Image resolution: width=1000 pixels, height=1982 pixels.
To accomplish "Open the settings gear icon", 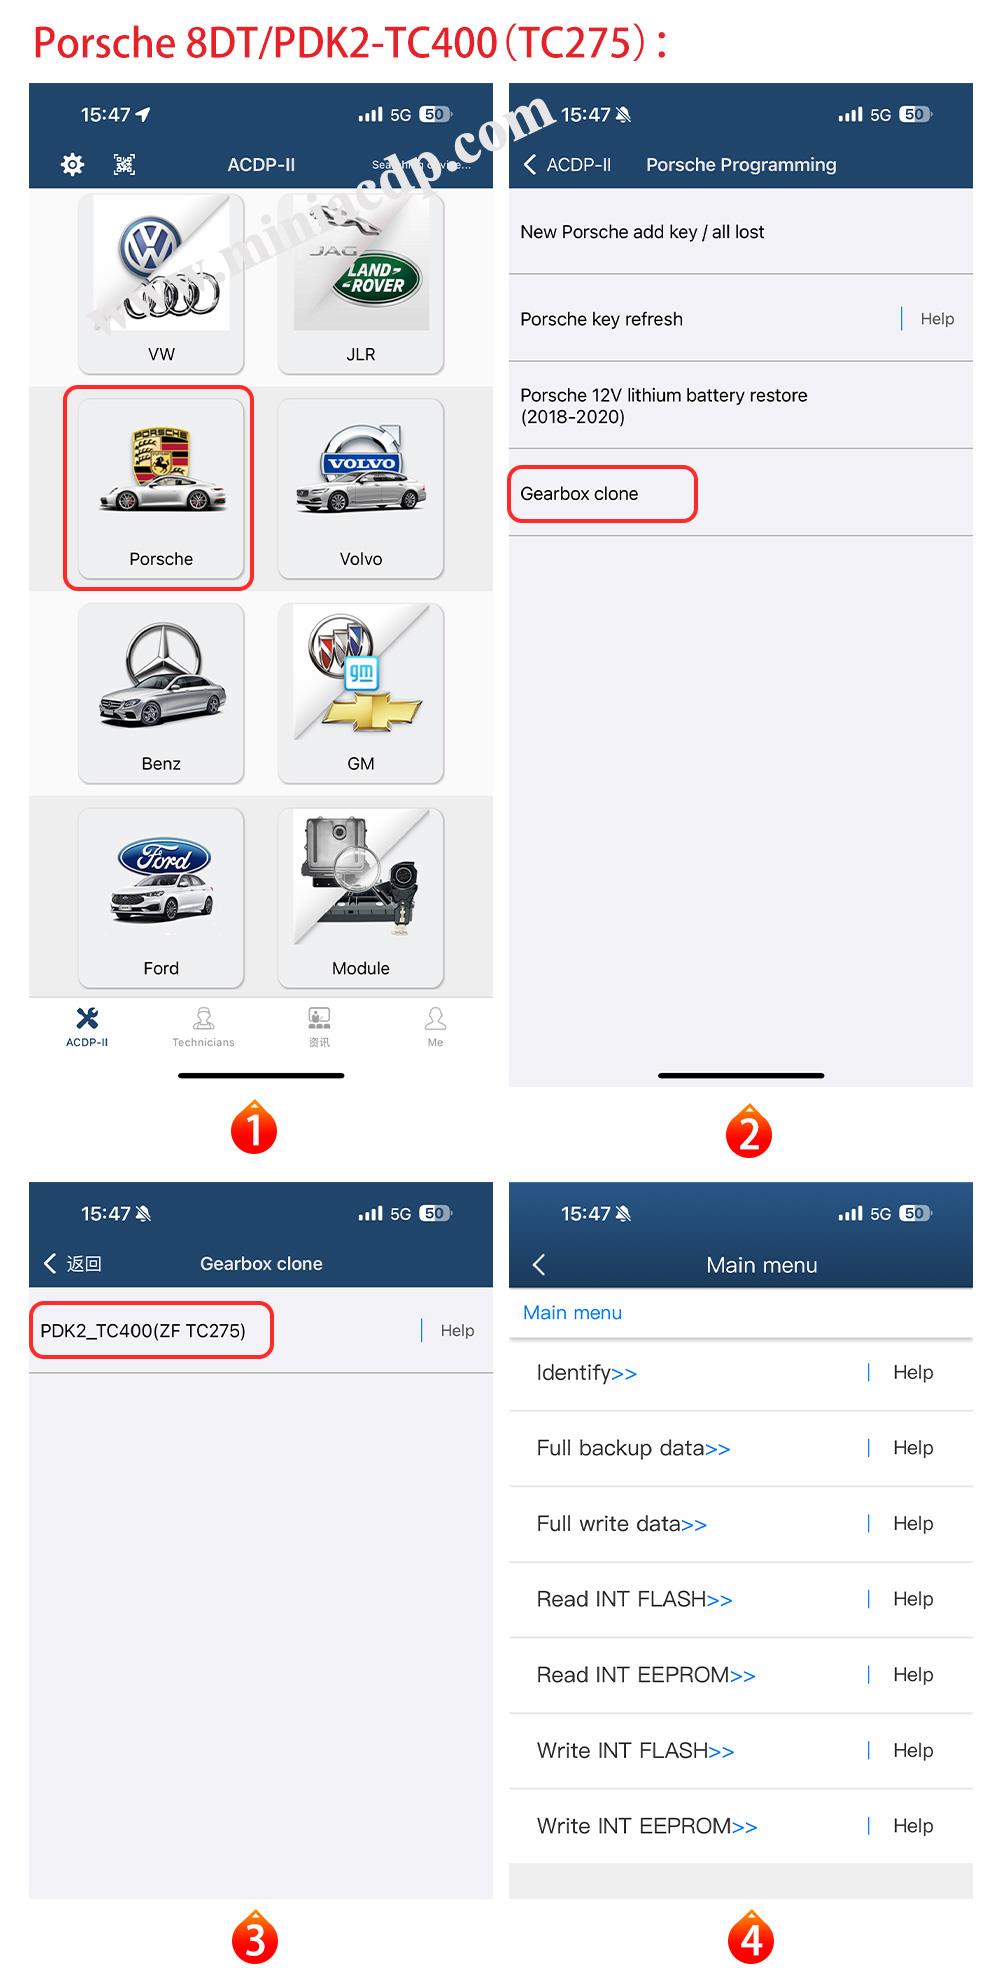I will coord(72,165).
